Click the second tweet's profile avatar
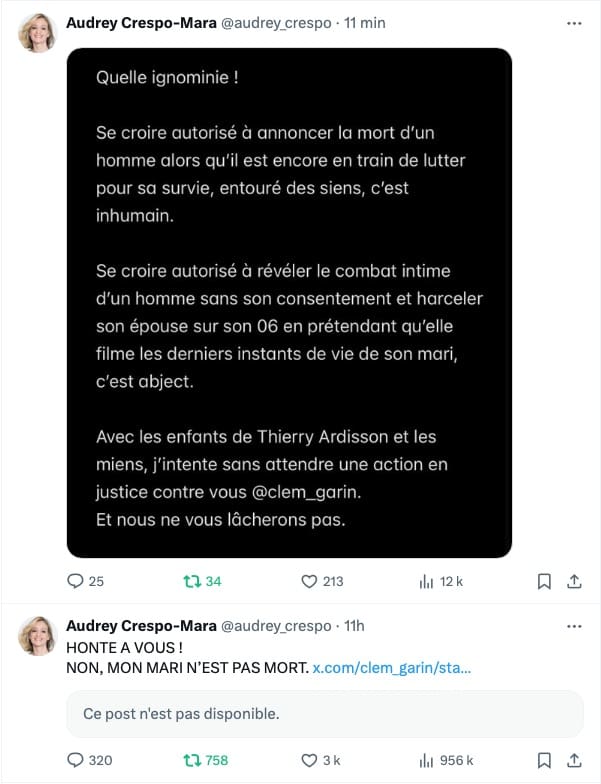 point(37,636)
